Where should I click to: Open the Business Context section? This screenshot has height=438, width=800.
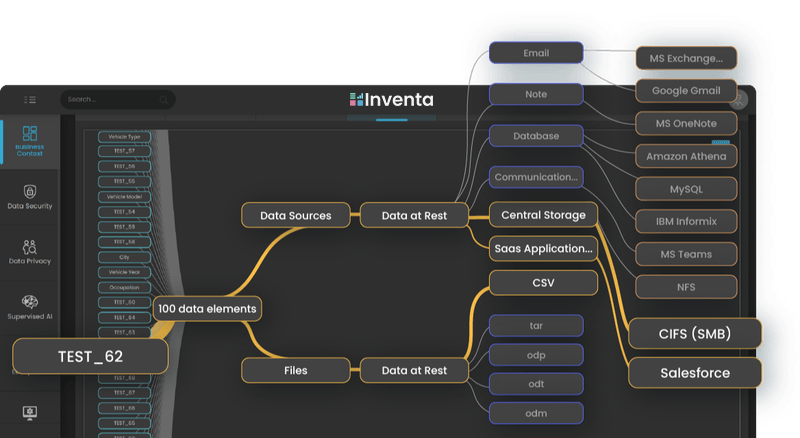30,141
